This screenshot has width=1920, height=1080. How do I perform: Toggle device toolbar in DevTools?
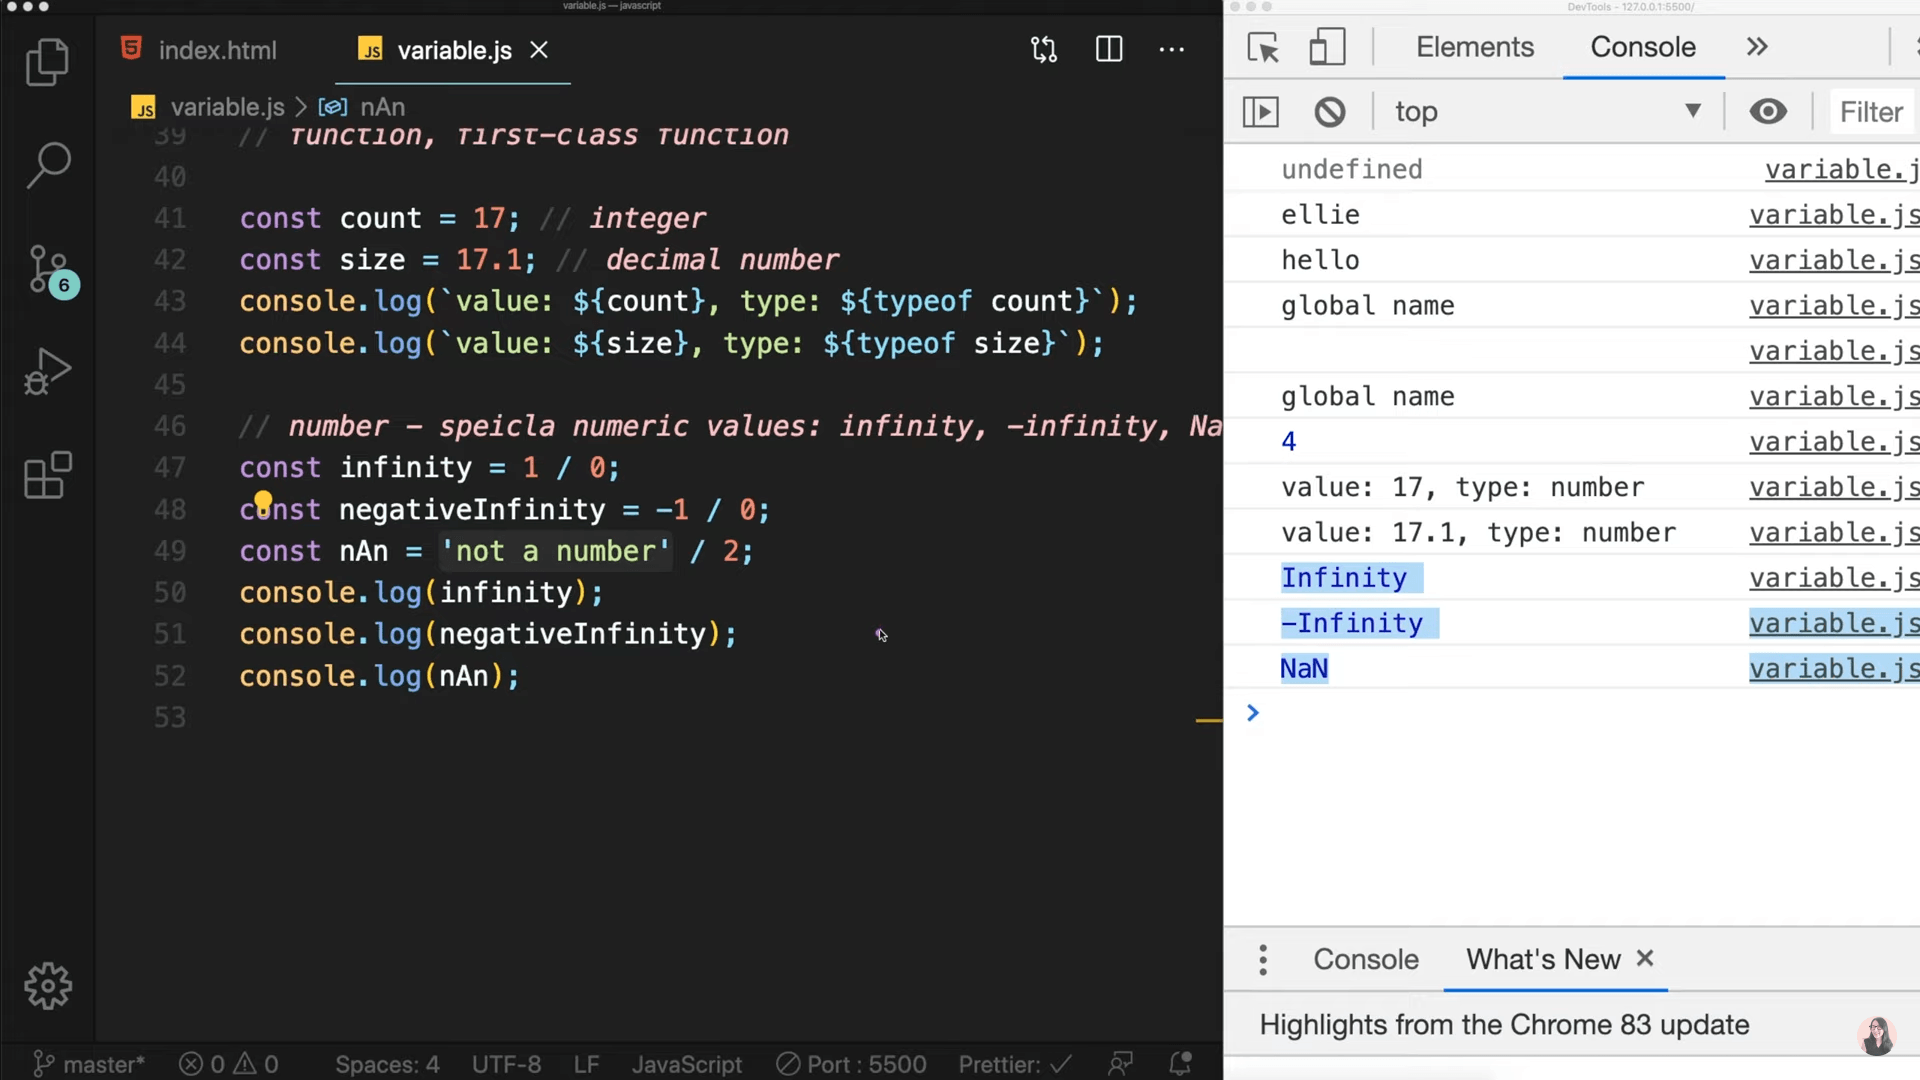pos(1327,48)
